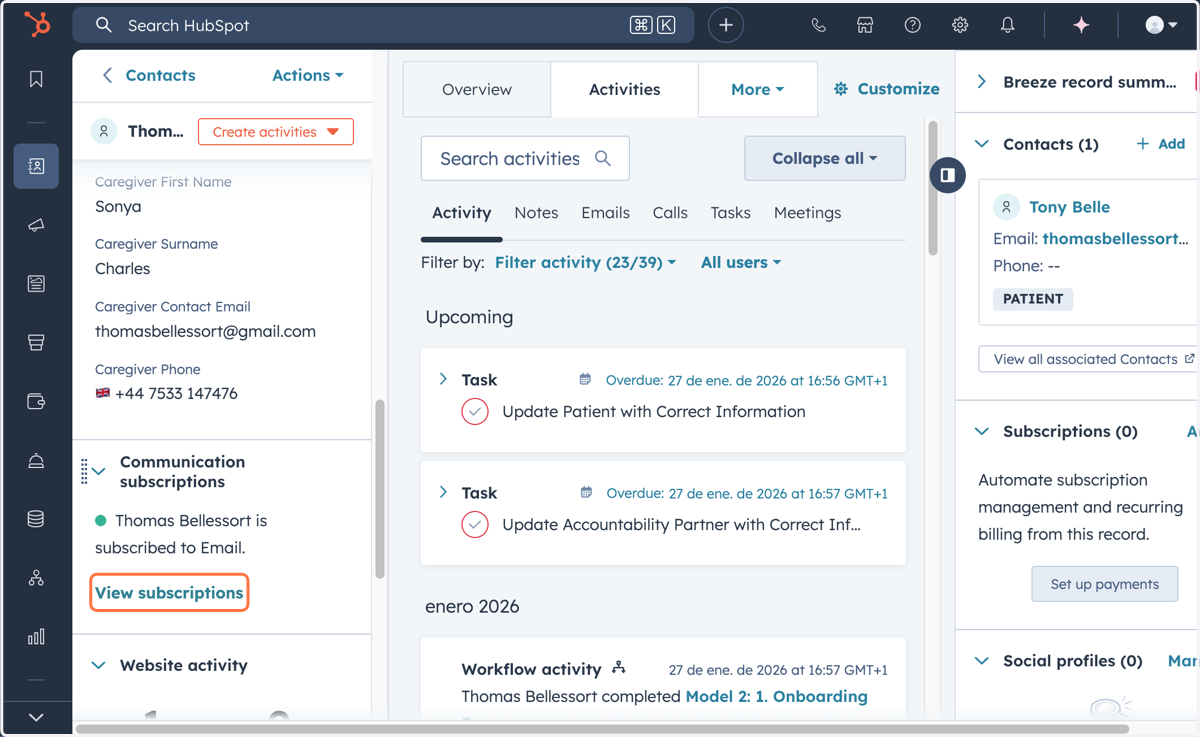The width and height of the screenshot is (1200, 737).
Task: Open the Settings gear icon
Action: pos(960,25)
